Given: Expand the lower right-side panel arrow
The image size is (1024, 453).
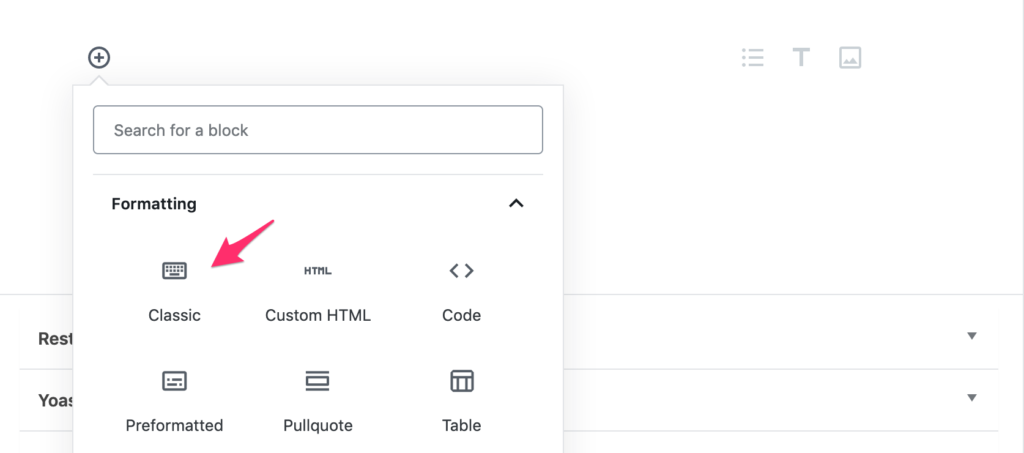Looking at the screenshot, I should click(971, 398).
